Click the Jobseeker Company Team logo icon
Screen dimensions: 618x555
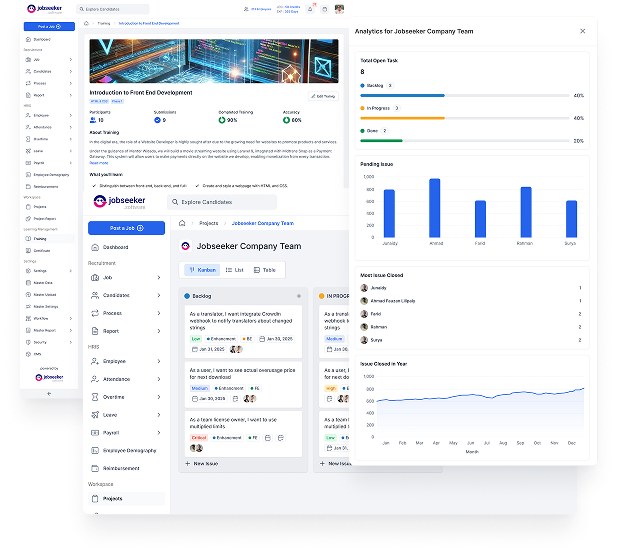click(186, 246)
